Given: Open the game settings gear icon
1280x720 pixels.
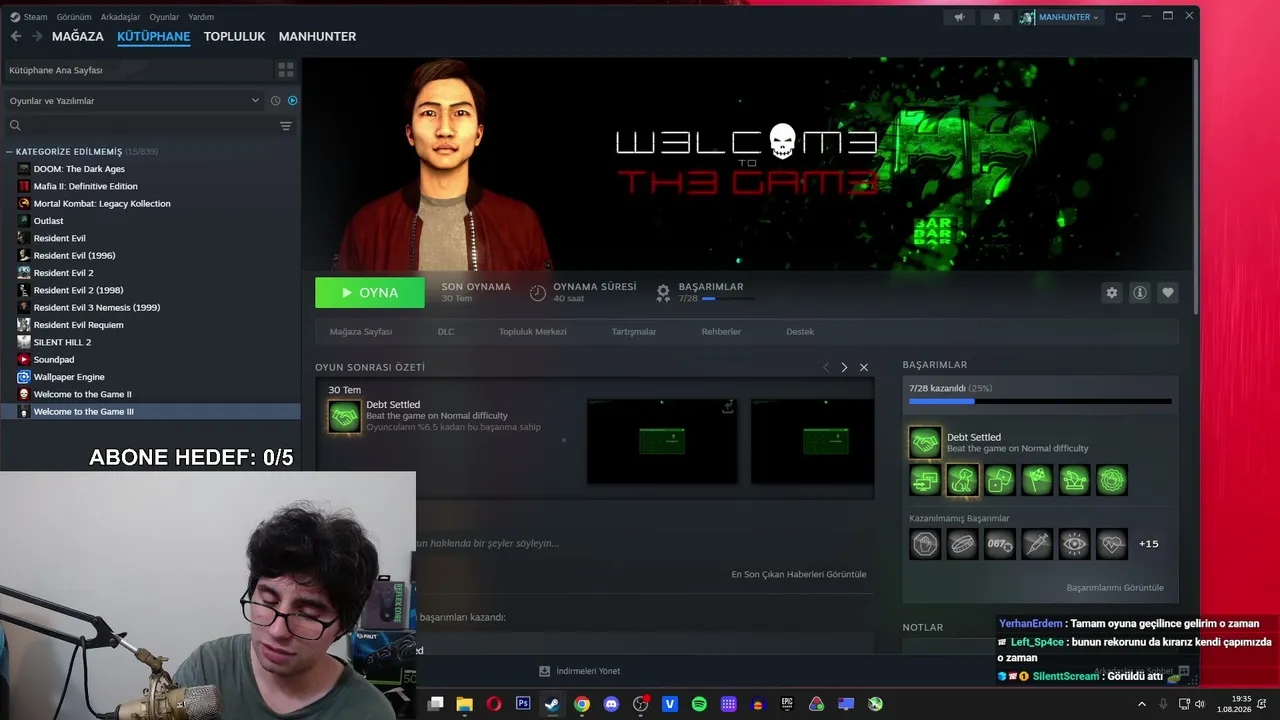Looking at the screenshot, I should [1111, 293].
